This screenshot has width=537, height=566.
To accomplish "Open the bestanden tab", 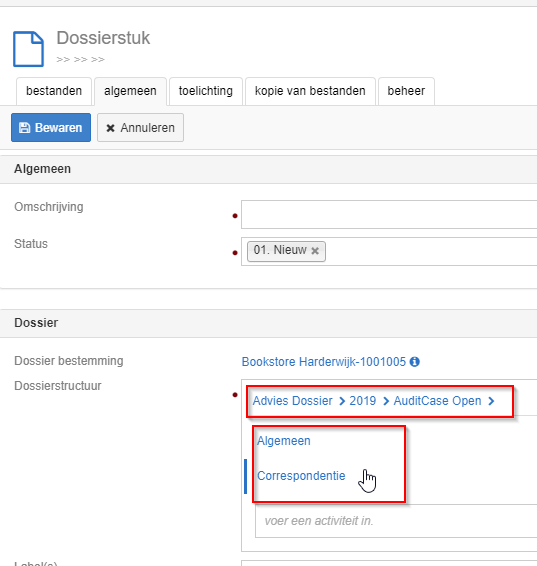I will [x=54, y=91].
